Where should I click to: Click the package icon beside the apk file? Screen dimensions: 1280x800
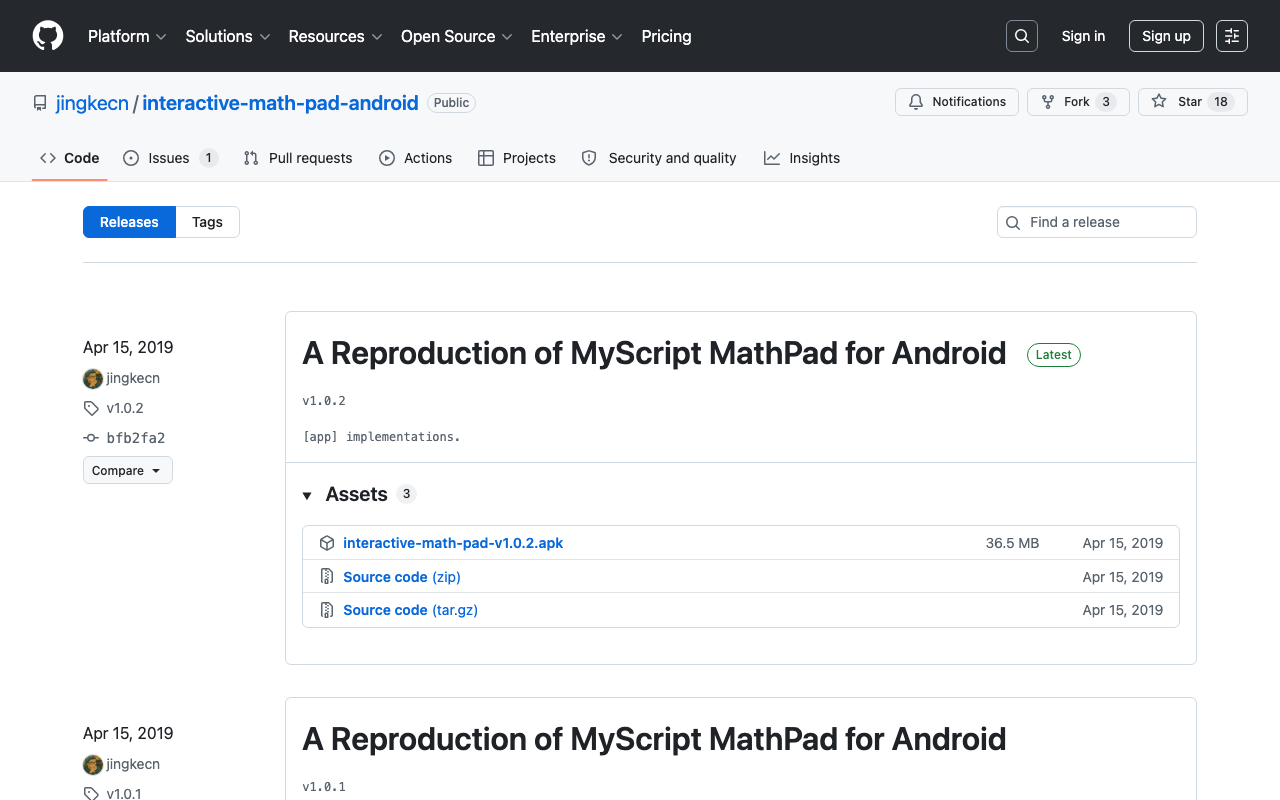pos(327,543)
